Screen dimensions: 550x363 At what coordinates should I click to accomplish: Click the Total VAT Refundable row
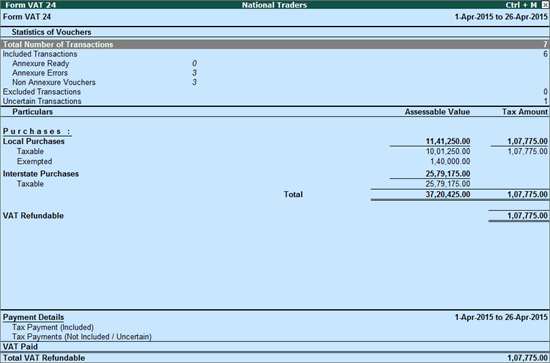[x=275, y=358]
